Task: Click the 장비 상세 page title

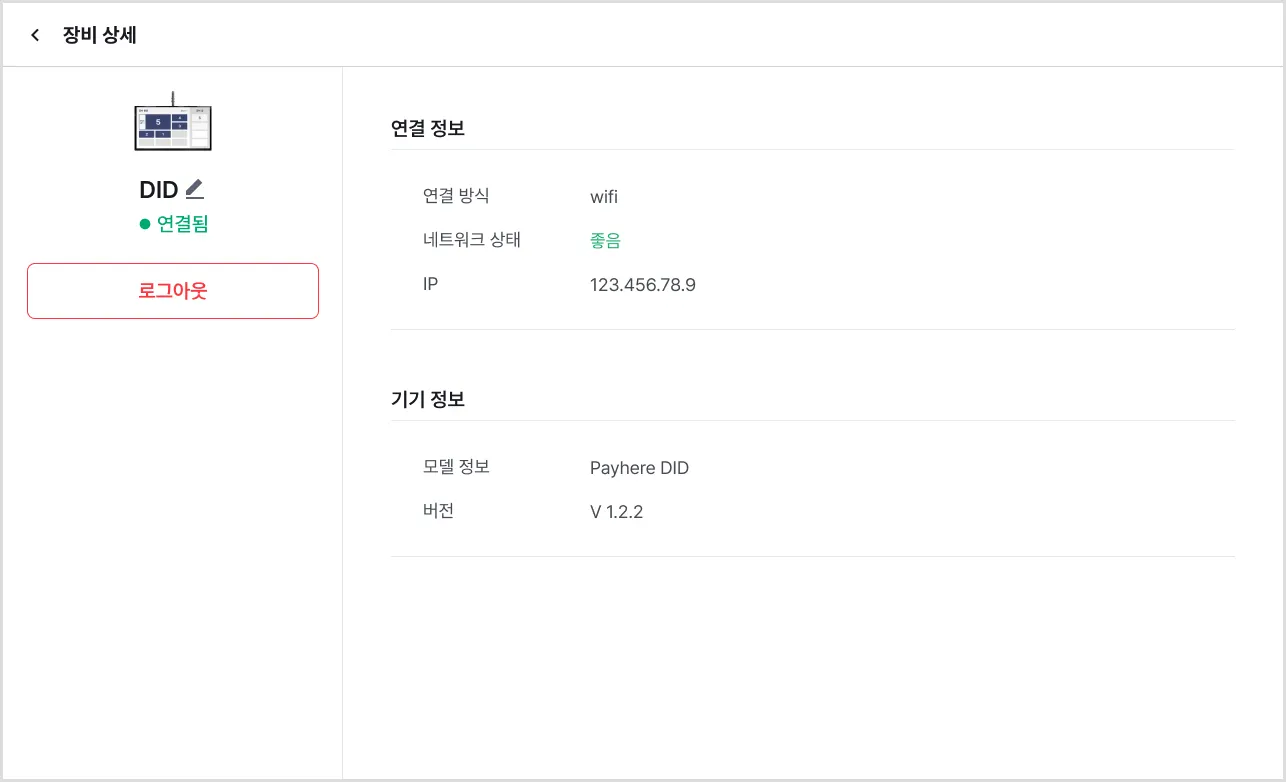Action: 100,36
